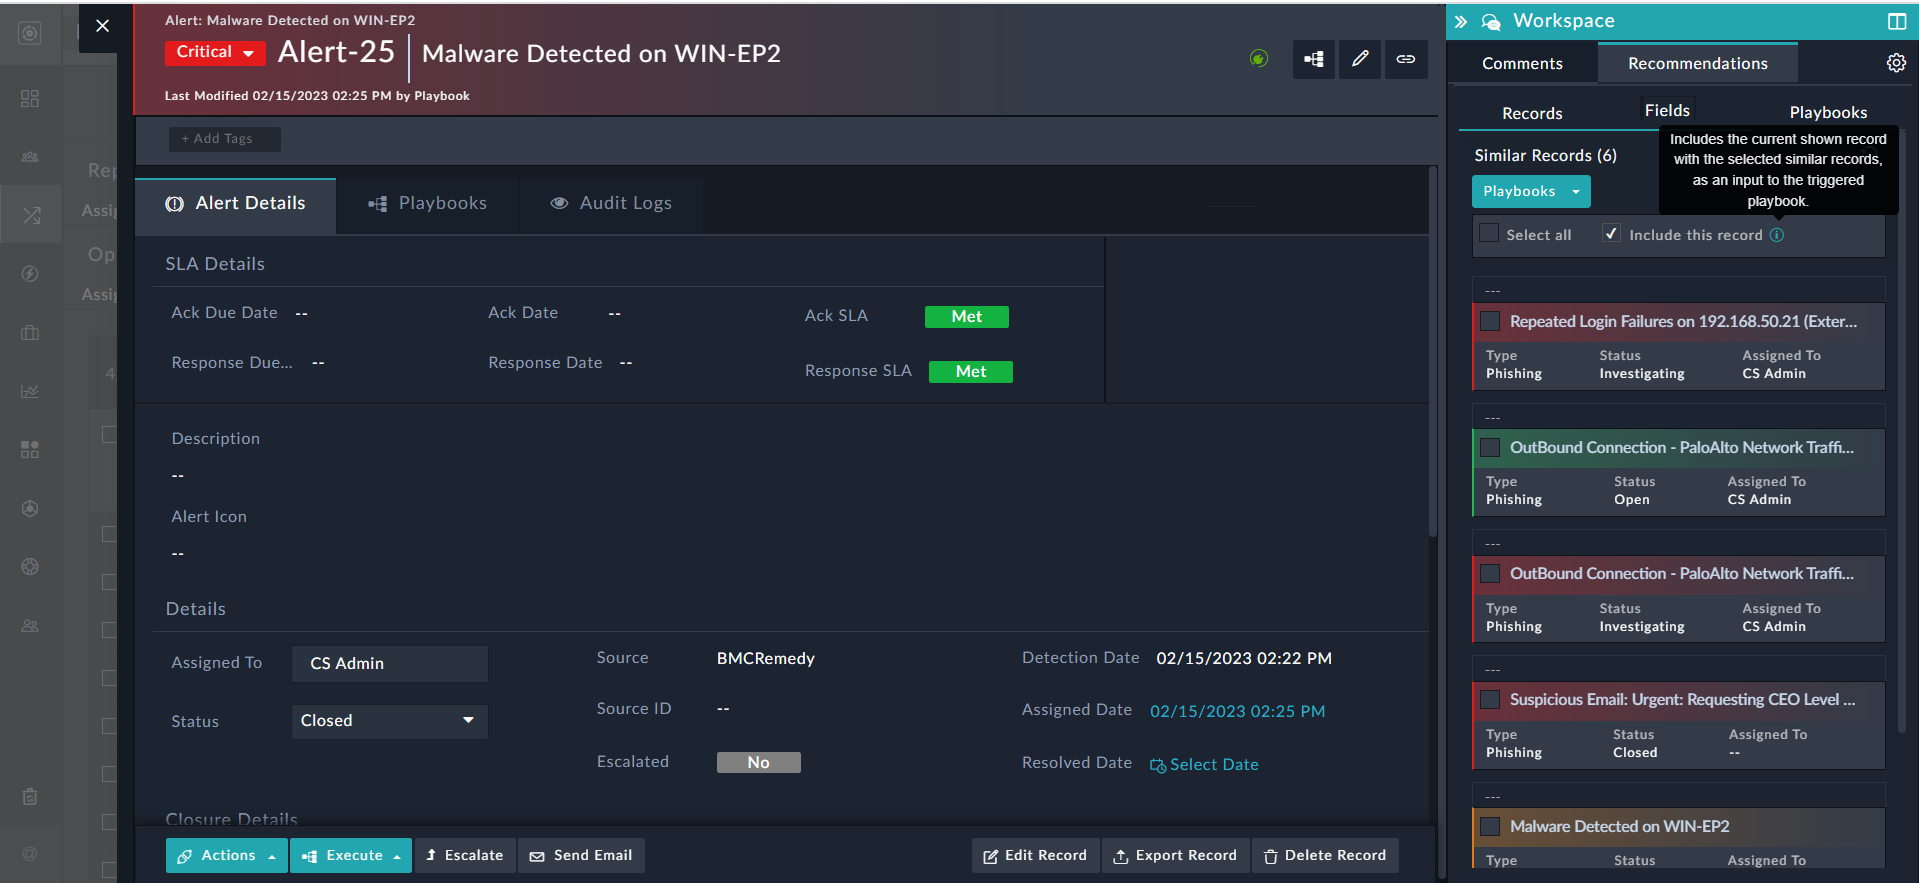The width and height of the screenshot is (1919, 883).
Task: Check the Select all checkbox
Action: [x=1489, y=233]
